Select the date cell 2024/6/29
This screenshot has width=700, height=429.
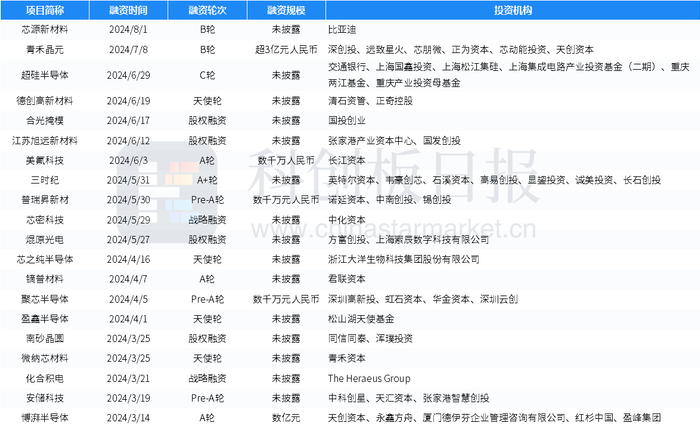[x=129, y=75]
